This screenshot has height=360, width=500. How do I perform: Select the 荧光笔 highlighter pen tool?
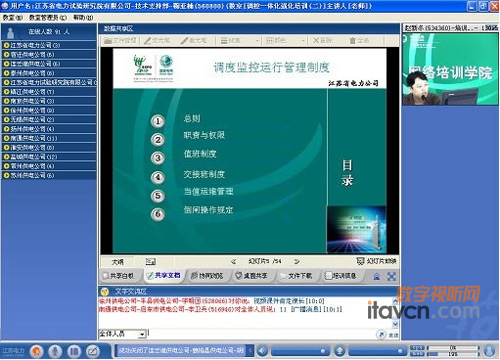pos(157,41)
